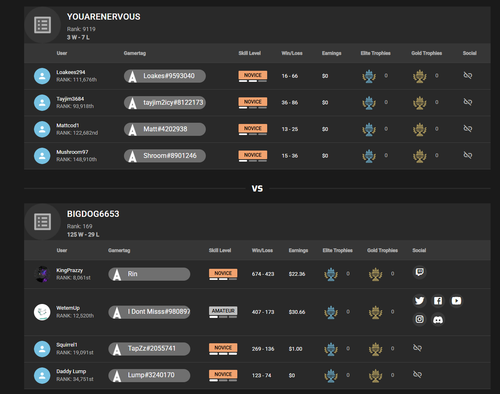Click KingPrazzy's elite trophy icon
The image size is (500, 394).
pos(331,274)
